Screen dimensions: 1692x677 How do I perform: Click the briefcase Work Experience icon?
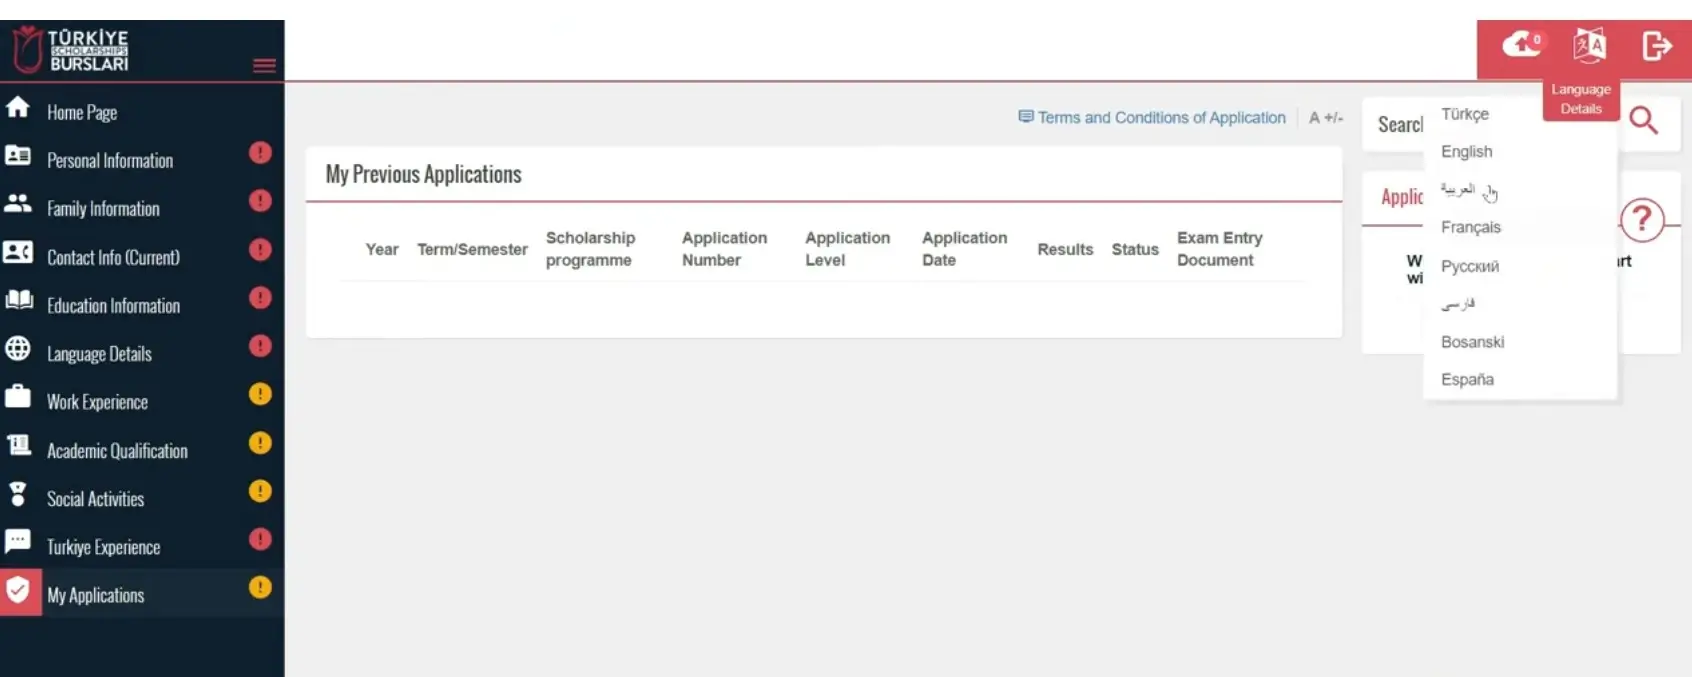pos(18,397)
